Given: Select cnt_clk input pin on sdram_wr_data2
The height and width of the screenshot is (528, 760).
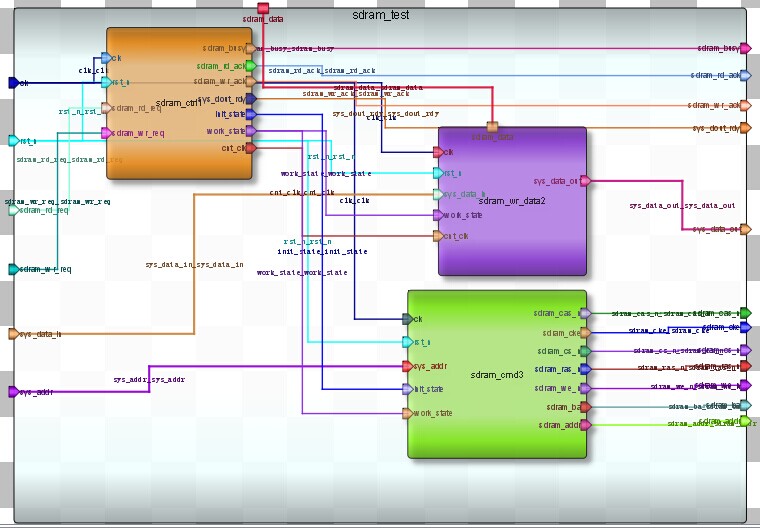Looking at the screenshot, I should click(438, 236).
